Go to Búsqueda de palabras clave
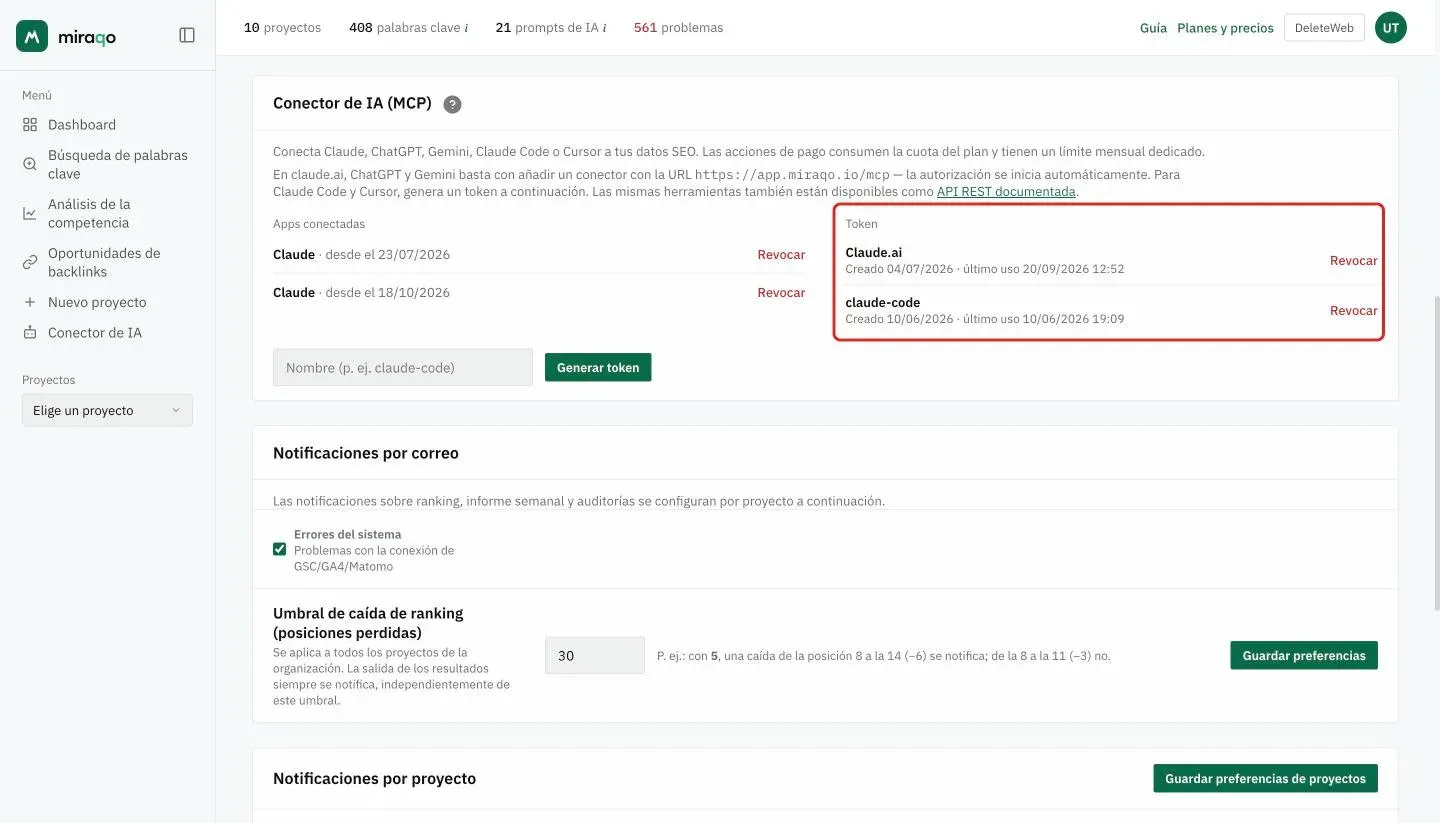 click(118, 164)
